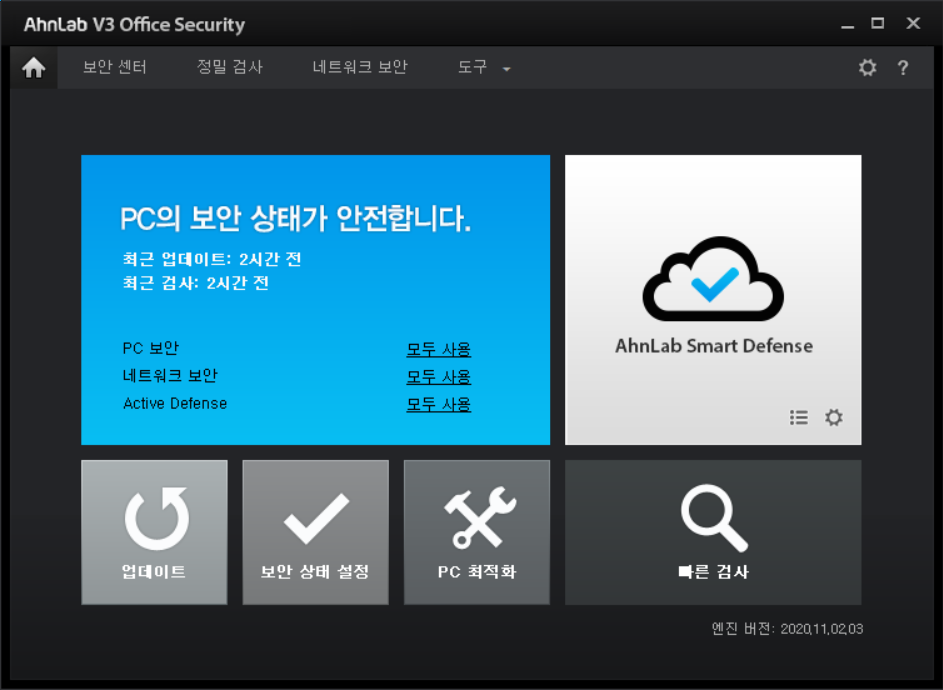Click the checkmark icon on 보안 상태 설정
The width and height of the screenshot is (943, 690).
click(315, 516)
